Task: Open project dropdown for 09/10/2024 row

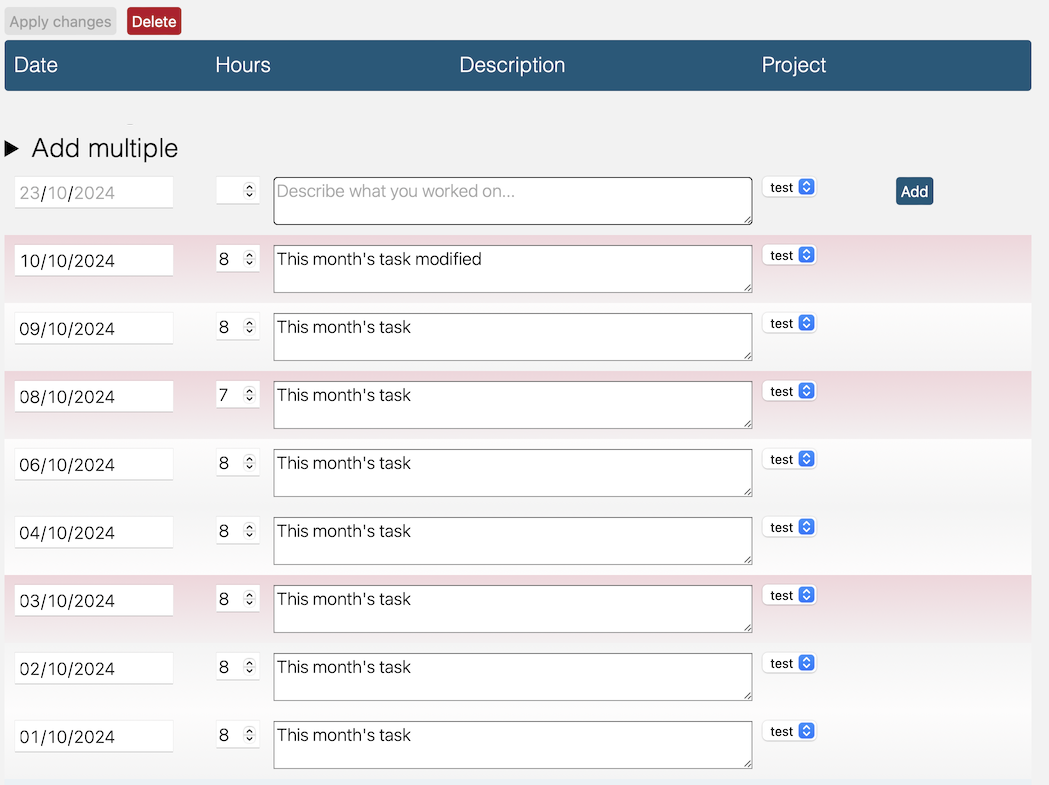Action: (789, 323)
